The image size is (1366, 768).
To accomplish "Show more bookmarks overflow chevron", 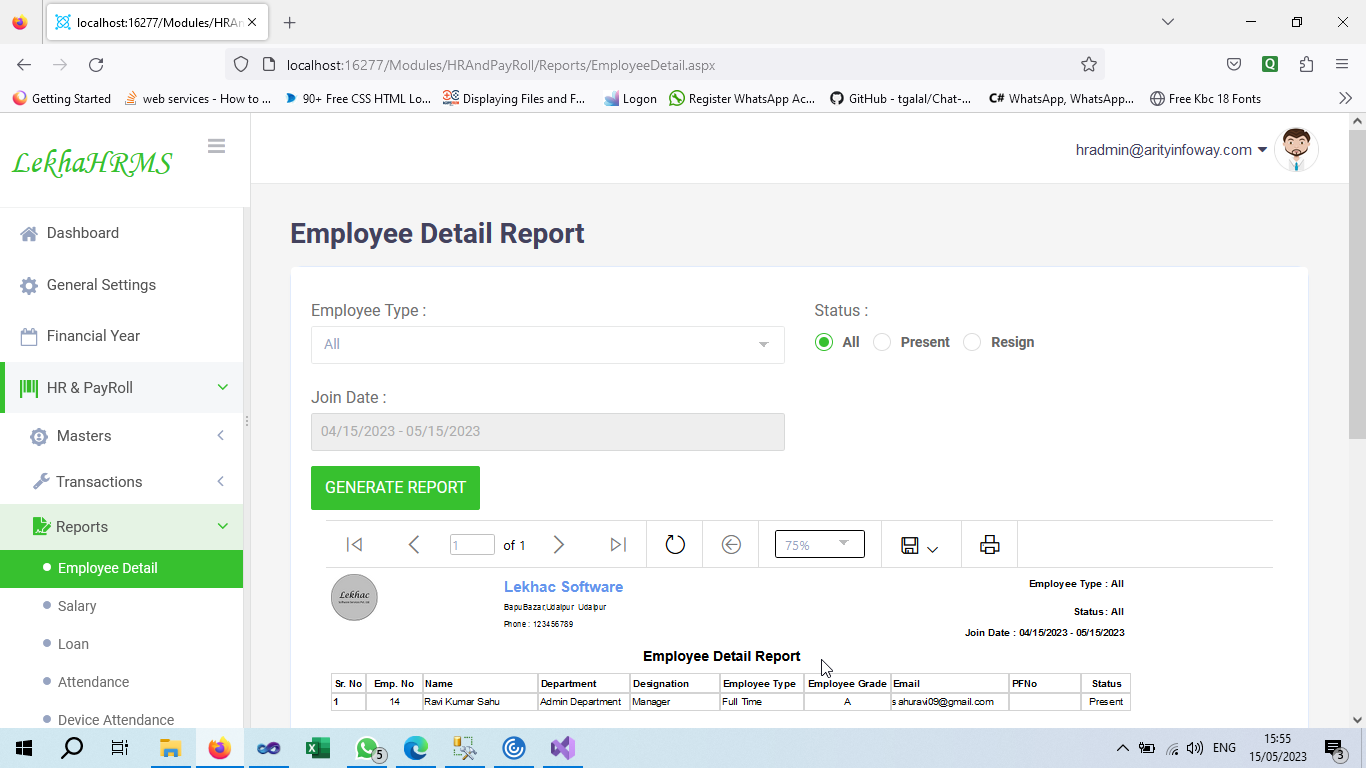I will (1345, 98).
